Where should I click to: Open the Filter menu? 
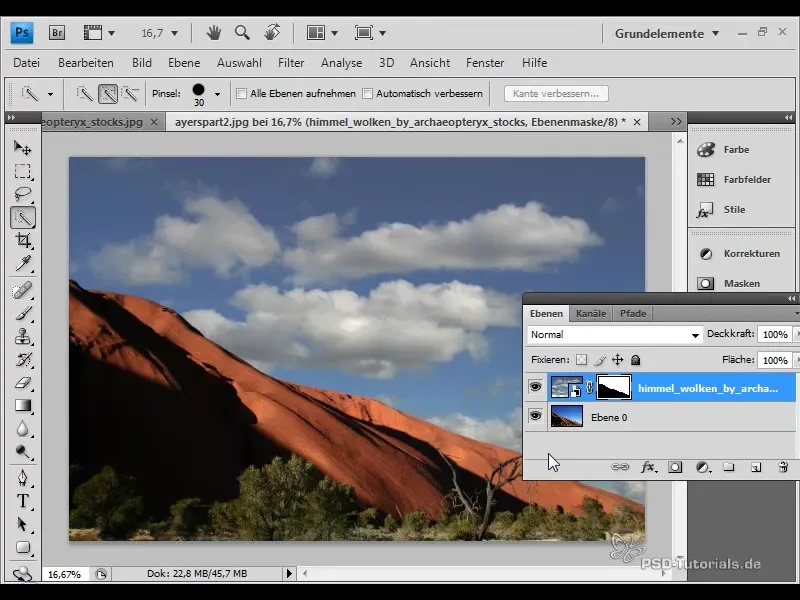tap(291, 63)
